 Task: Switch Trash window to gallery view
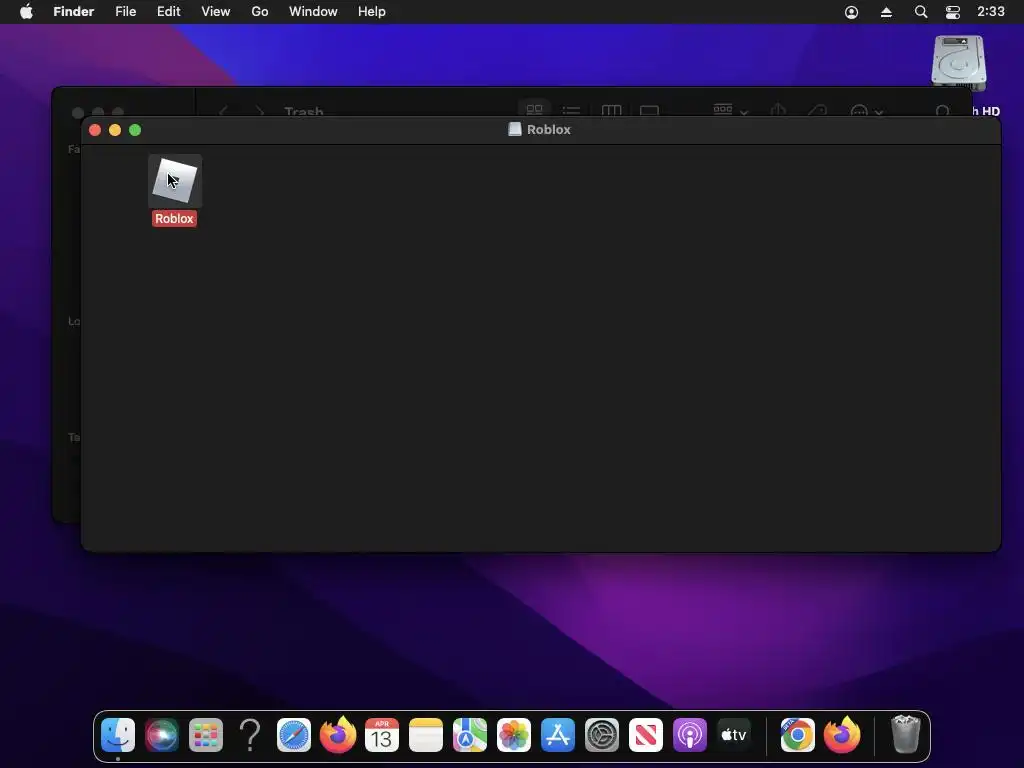[649, 110]
